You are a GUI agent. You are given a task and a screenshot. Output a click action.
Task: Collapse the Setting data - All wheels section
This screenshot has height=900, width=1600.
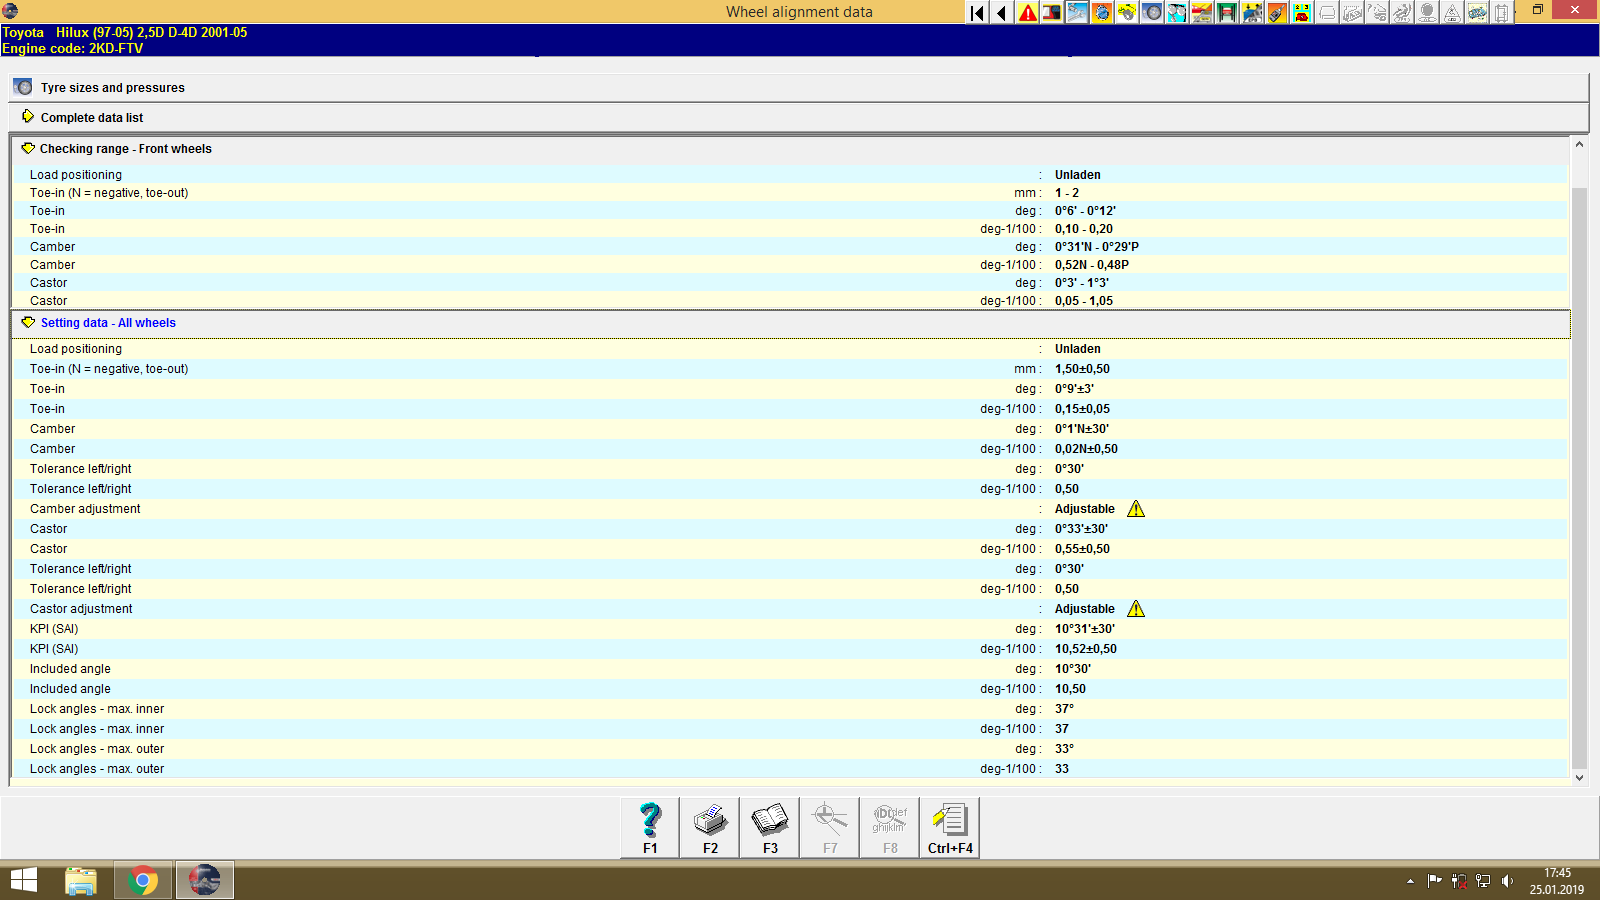27,323
